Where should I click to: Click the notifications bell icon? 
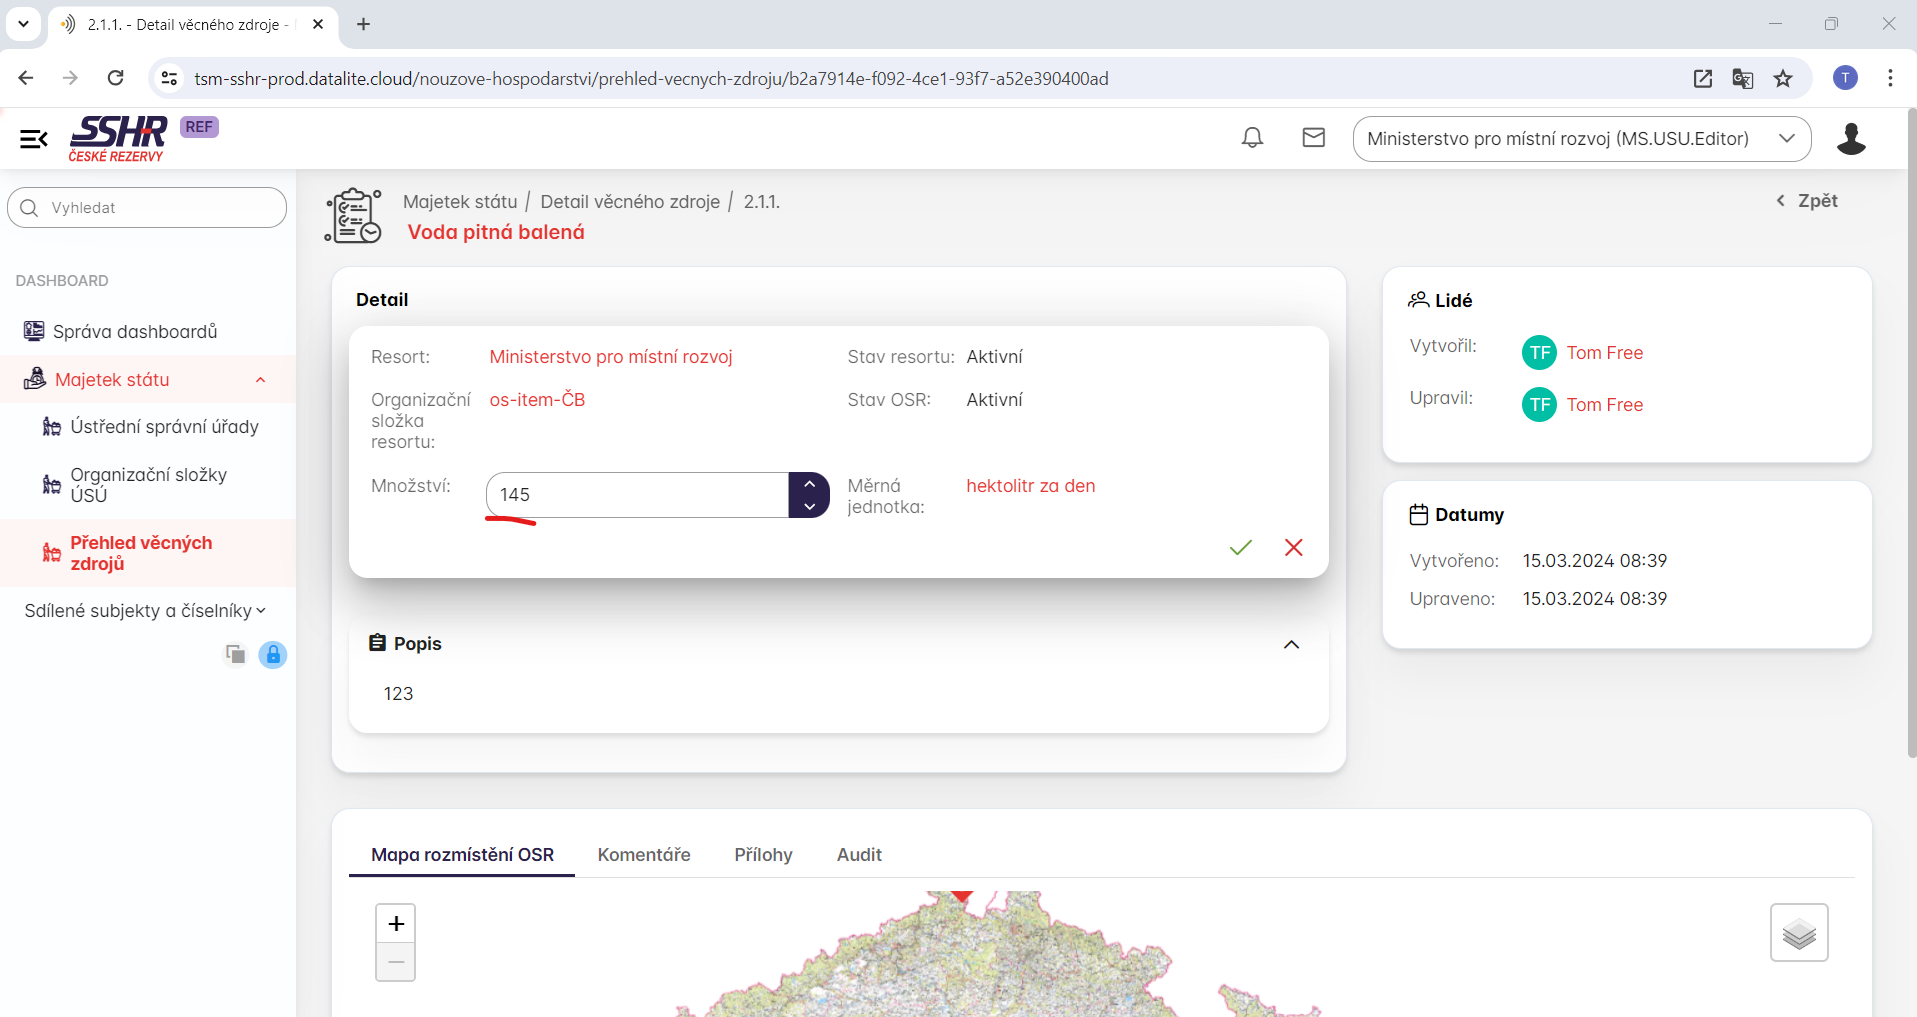point(1252,138)
